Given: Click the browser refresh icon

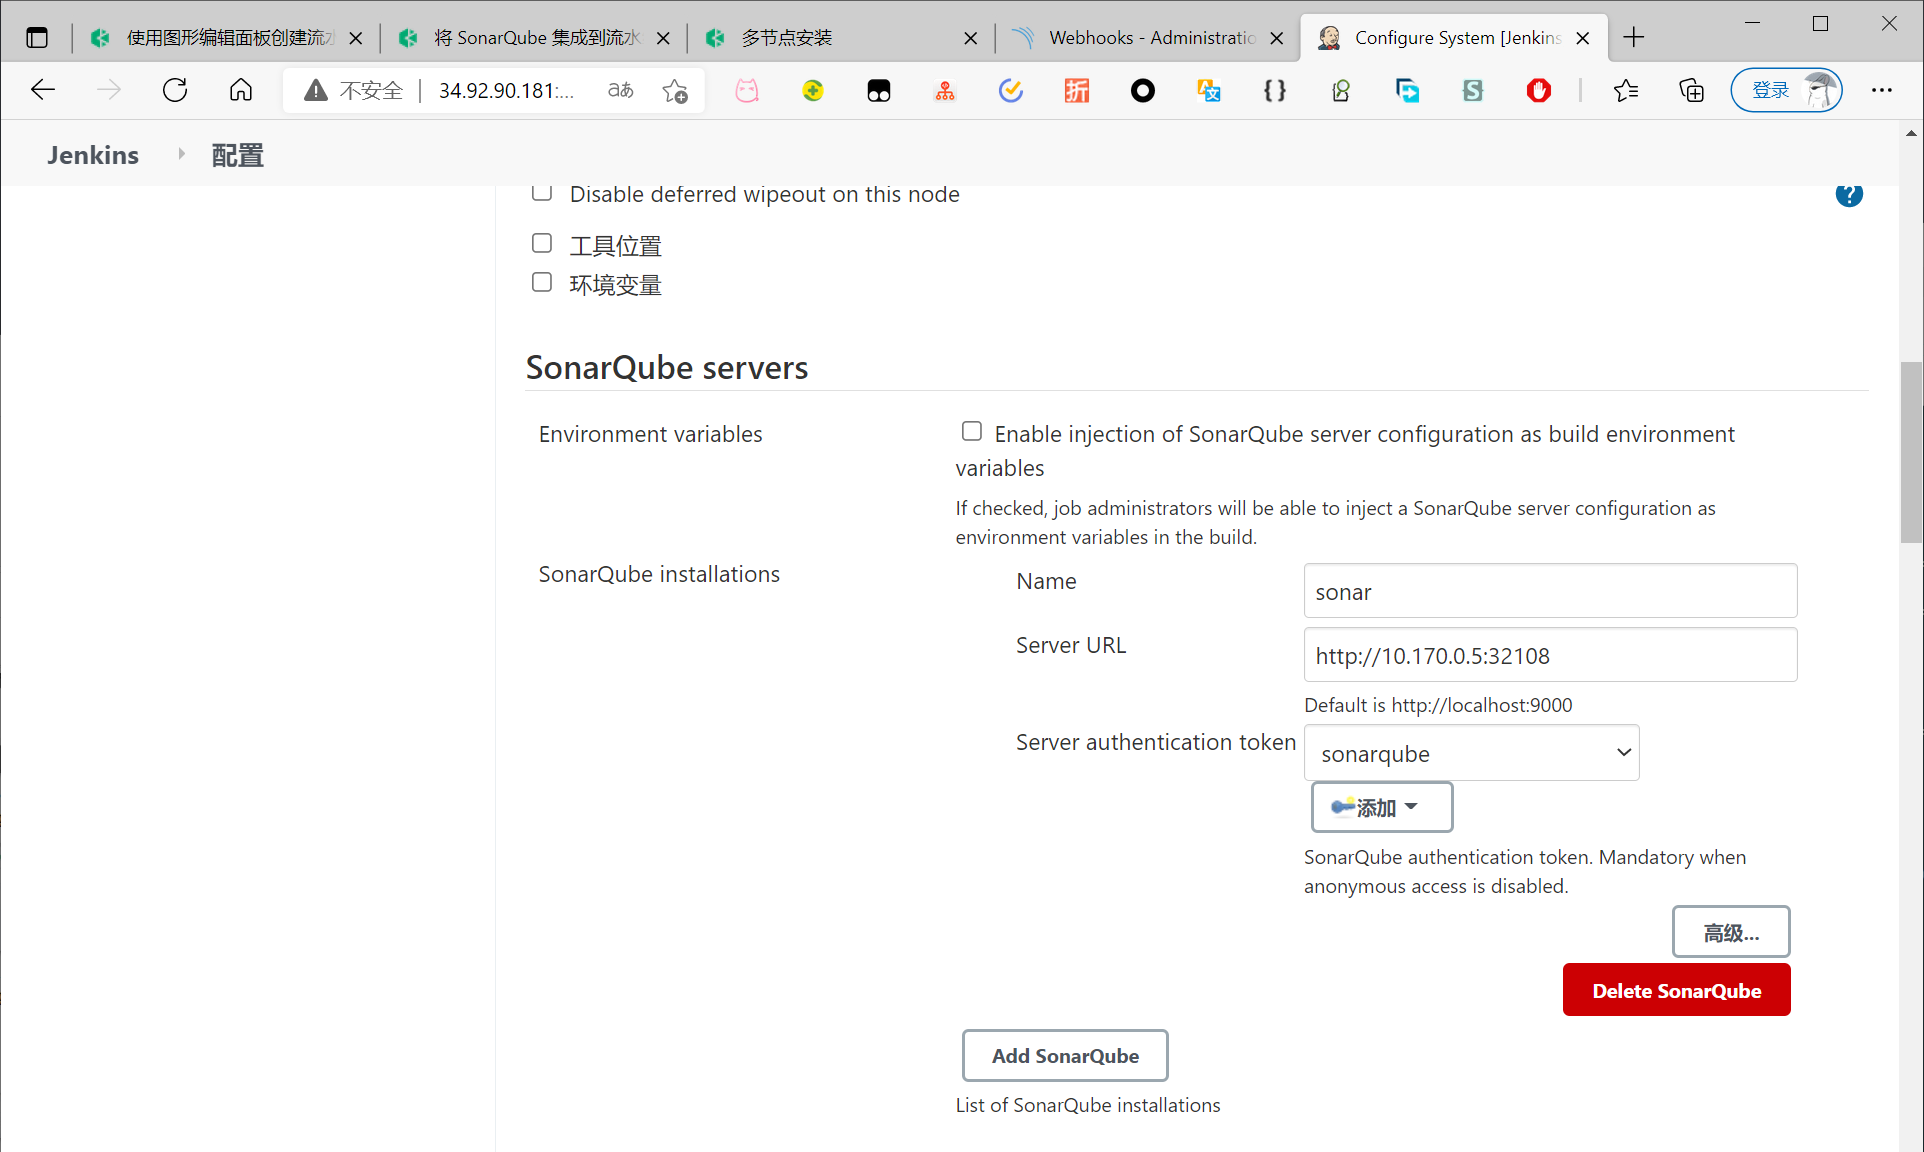Looking at the screenshot, I should coord(175,90).
